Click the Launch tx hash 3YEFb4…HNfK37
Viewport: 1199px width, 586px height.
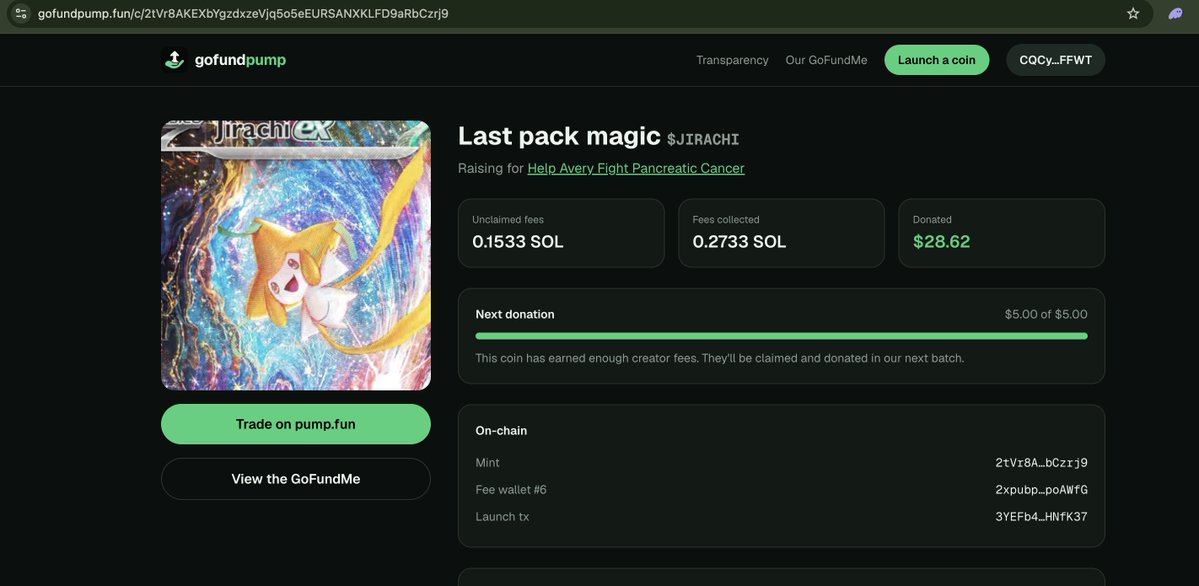coord(1041,516)
